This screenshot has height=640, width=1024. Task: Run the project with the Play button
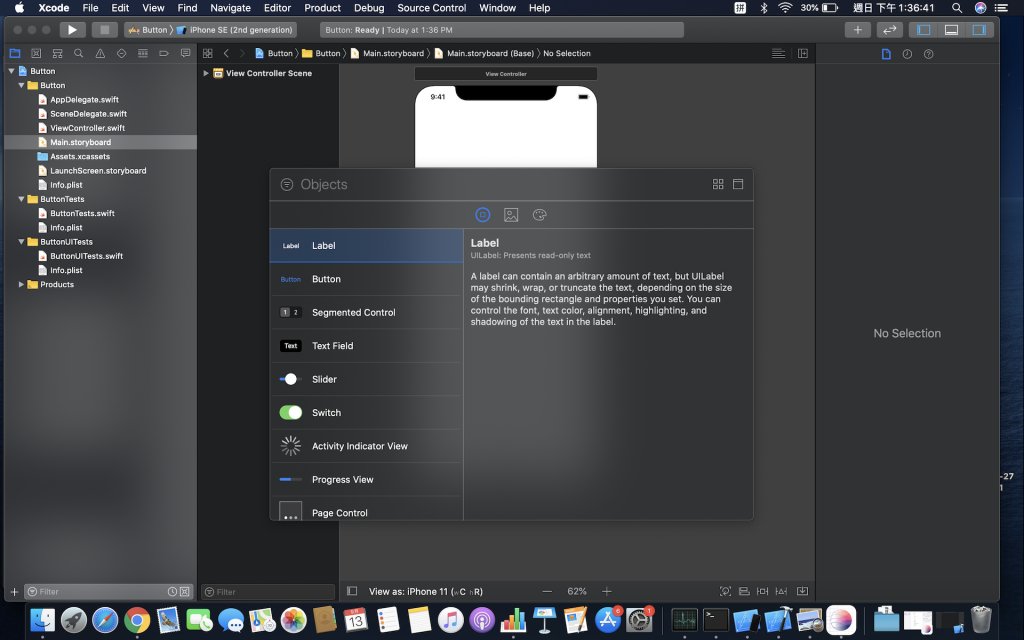coord(72,30)
